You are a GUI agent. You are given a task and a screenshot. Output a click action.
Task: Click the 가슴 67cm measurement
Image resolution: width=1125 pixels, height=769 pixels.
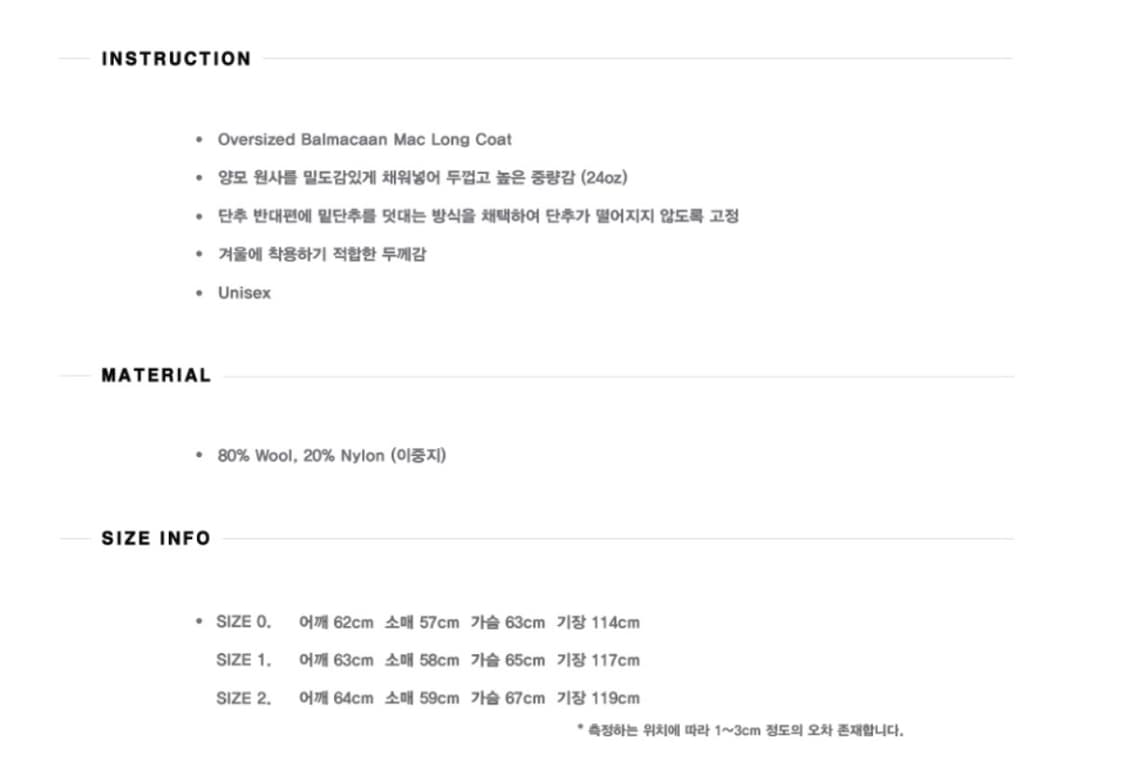pos(508,698)
